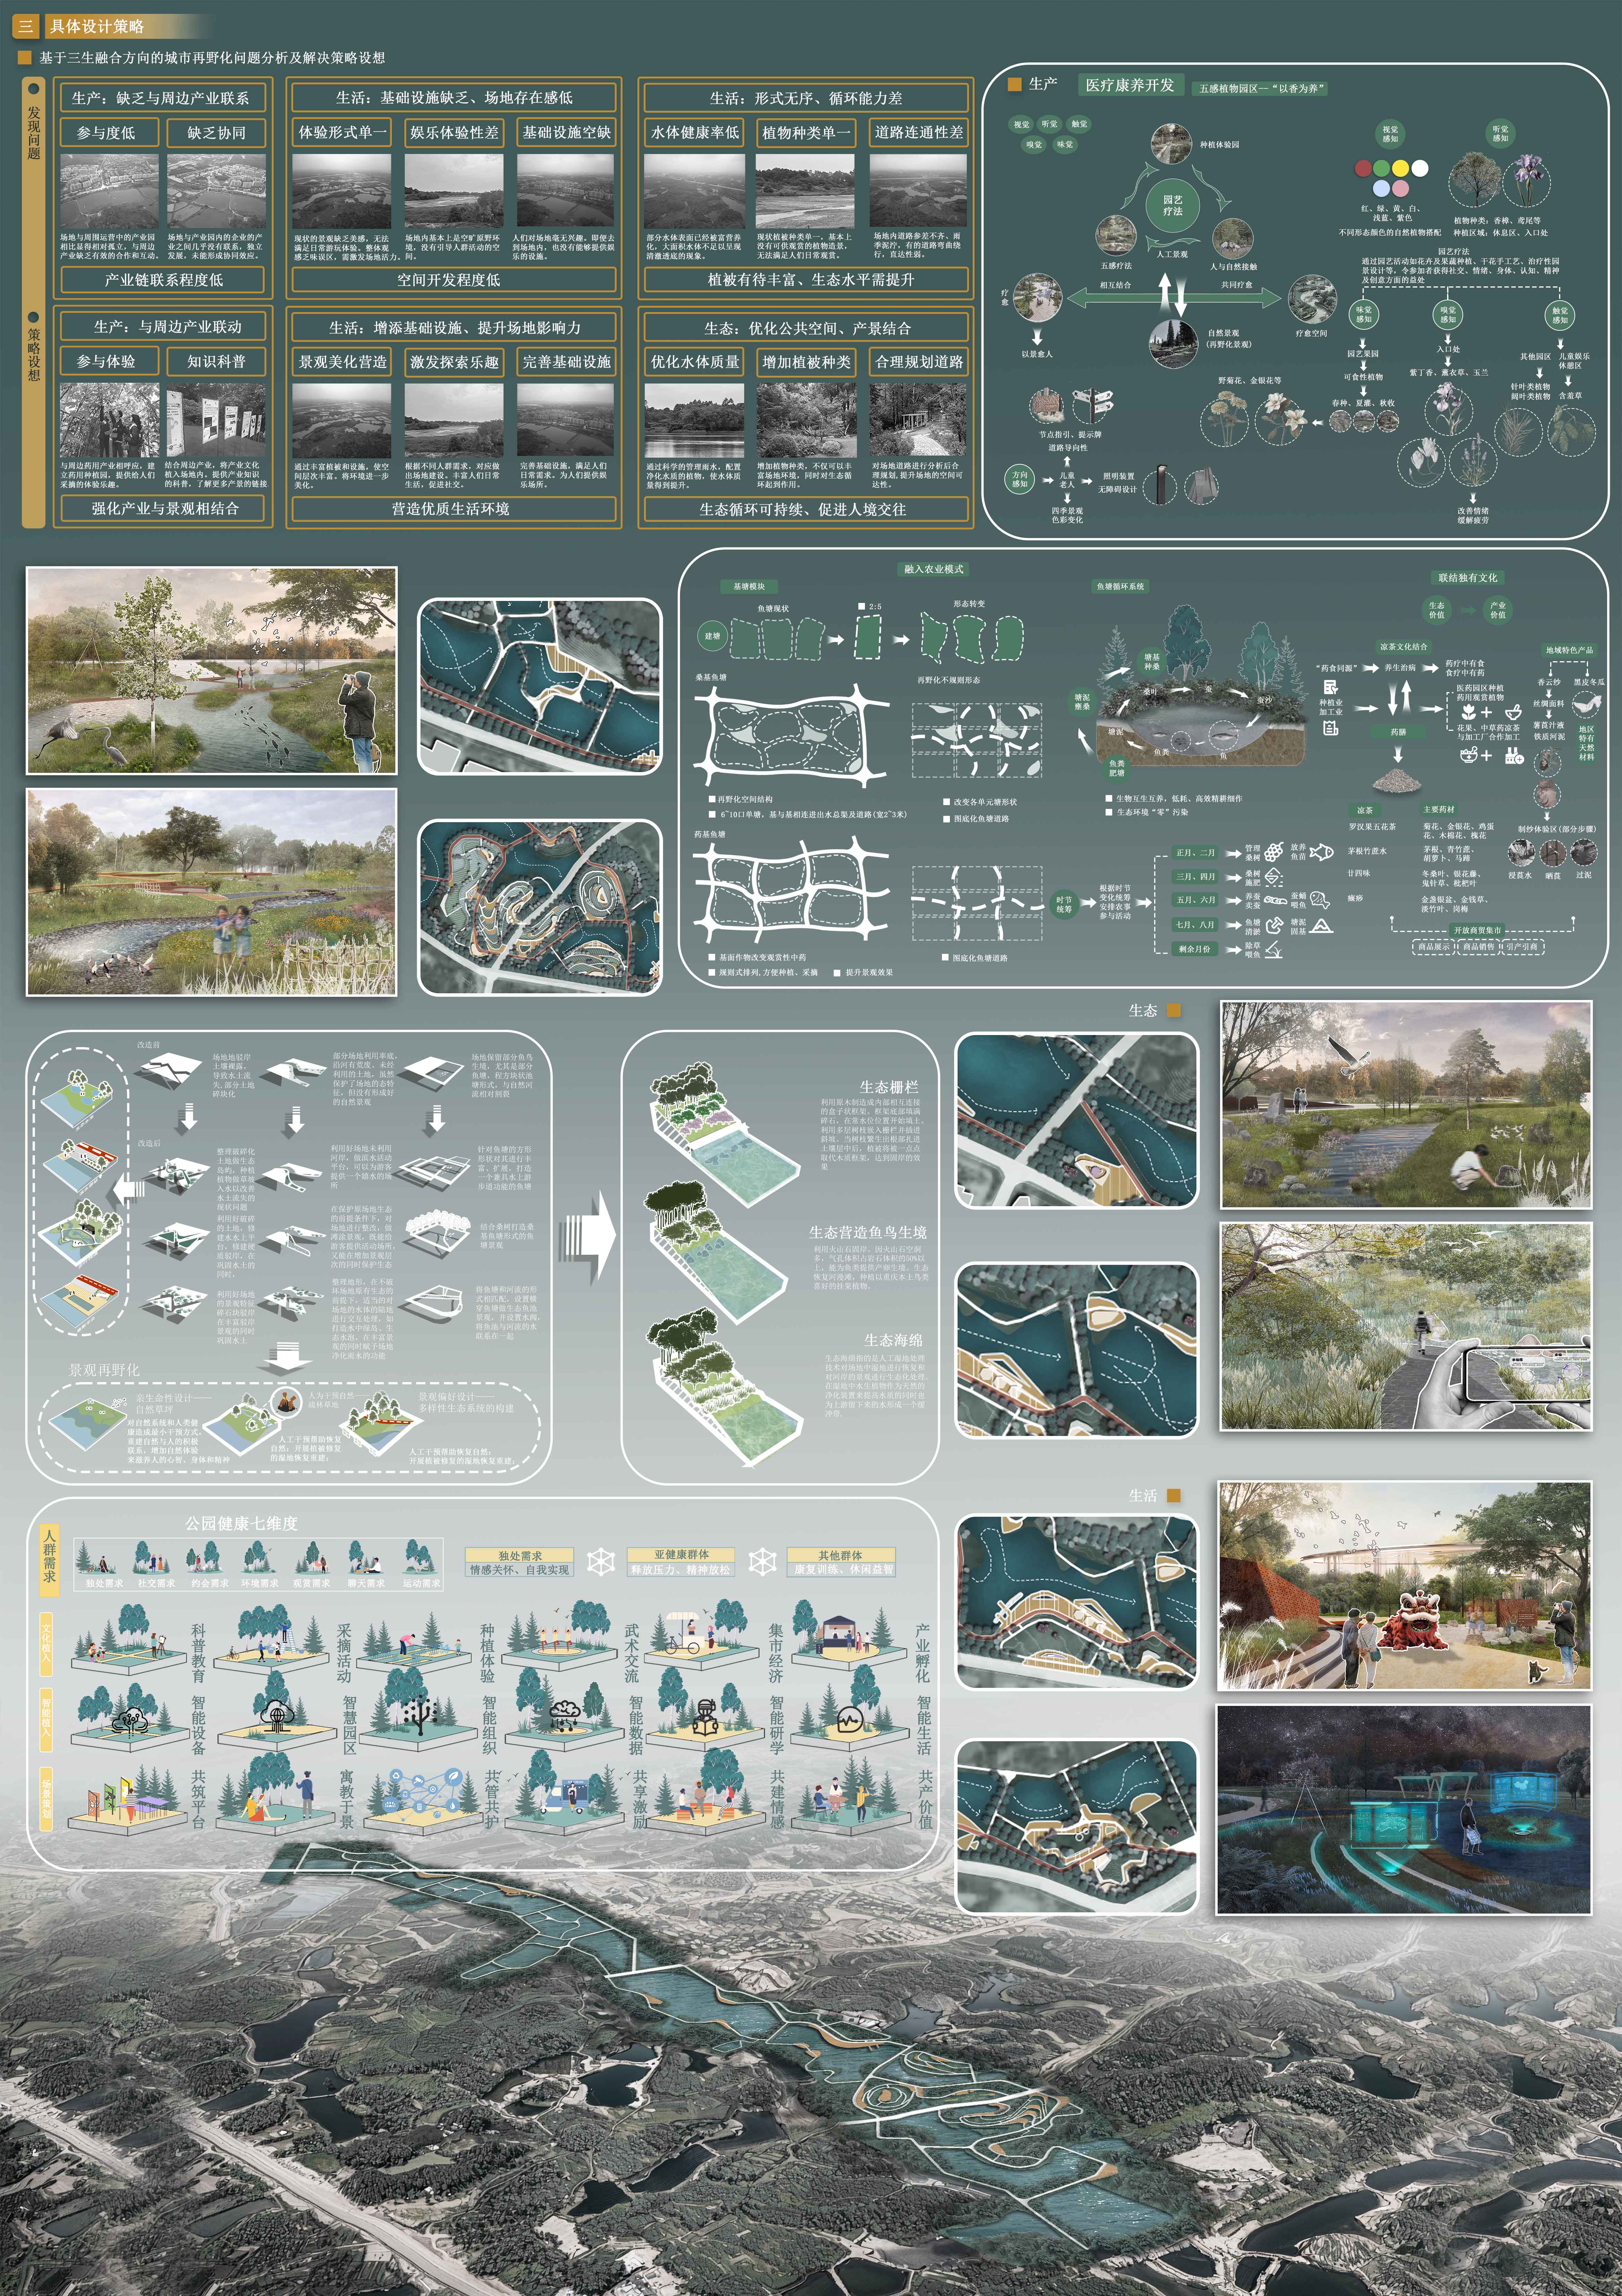Click the grapes icon next to 管理桑树

pos(1274,852)
